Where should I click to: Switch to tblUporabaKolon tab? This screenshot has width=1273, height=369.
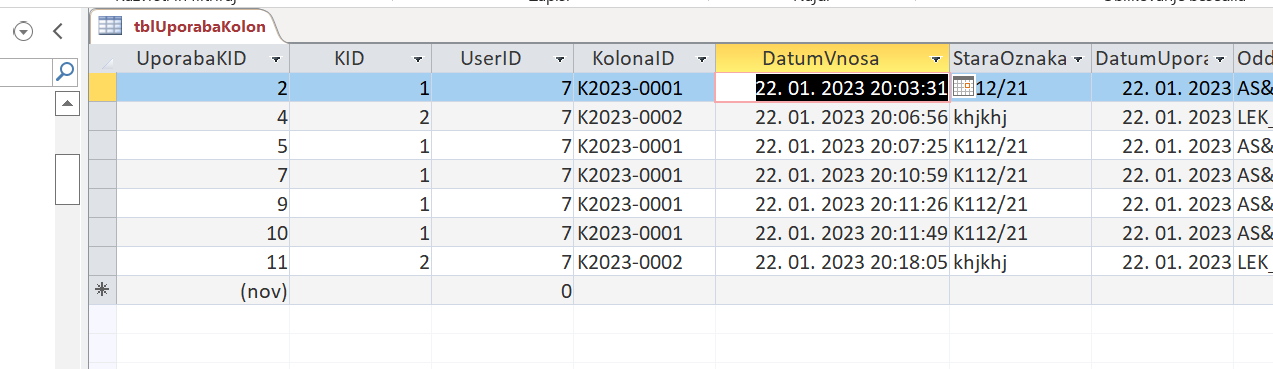(185, 27)
